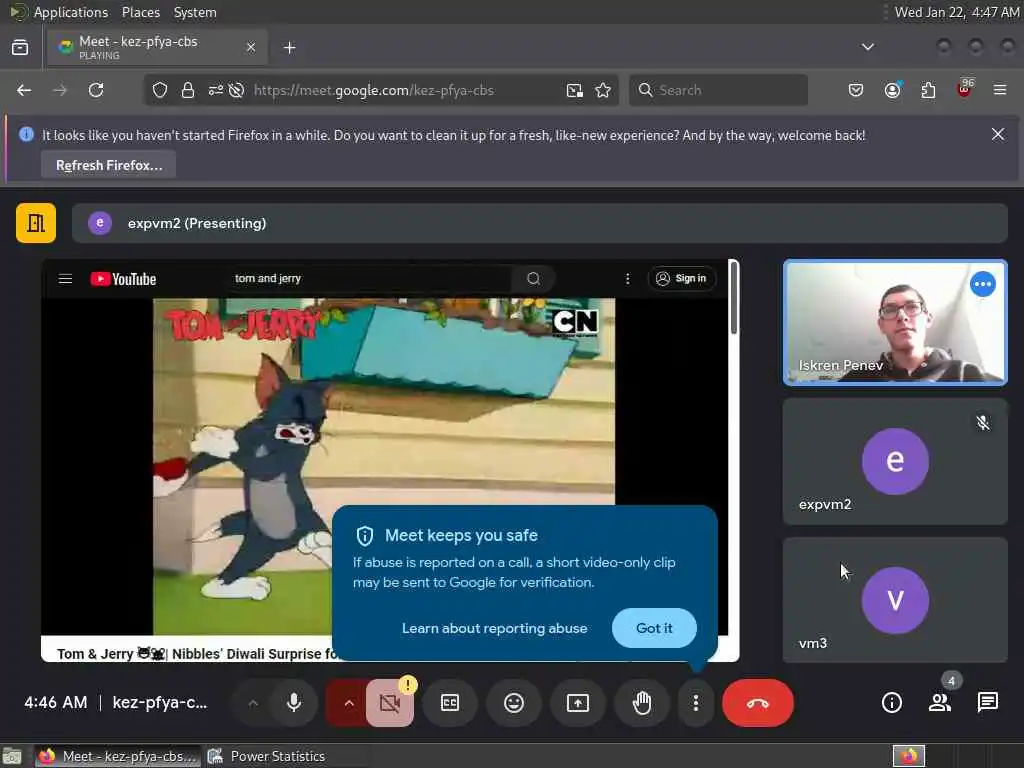
Task: Open Firefox account icon
Action: pos(892,90)
